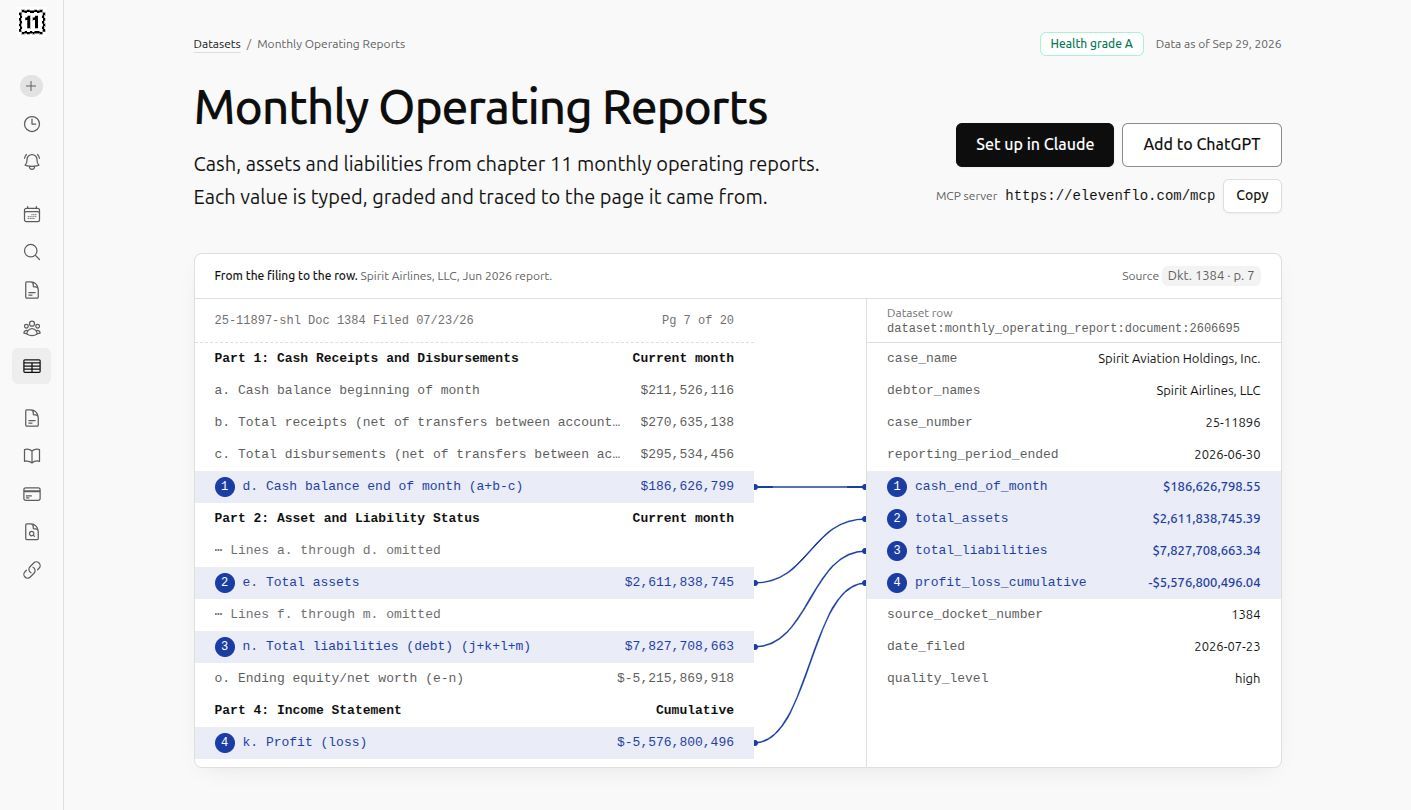Click the "cash_end_of_month" dataset field
1411x810 pixels.
1074,487
